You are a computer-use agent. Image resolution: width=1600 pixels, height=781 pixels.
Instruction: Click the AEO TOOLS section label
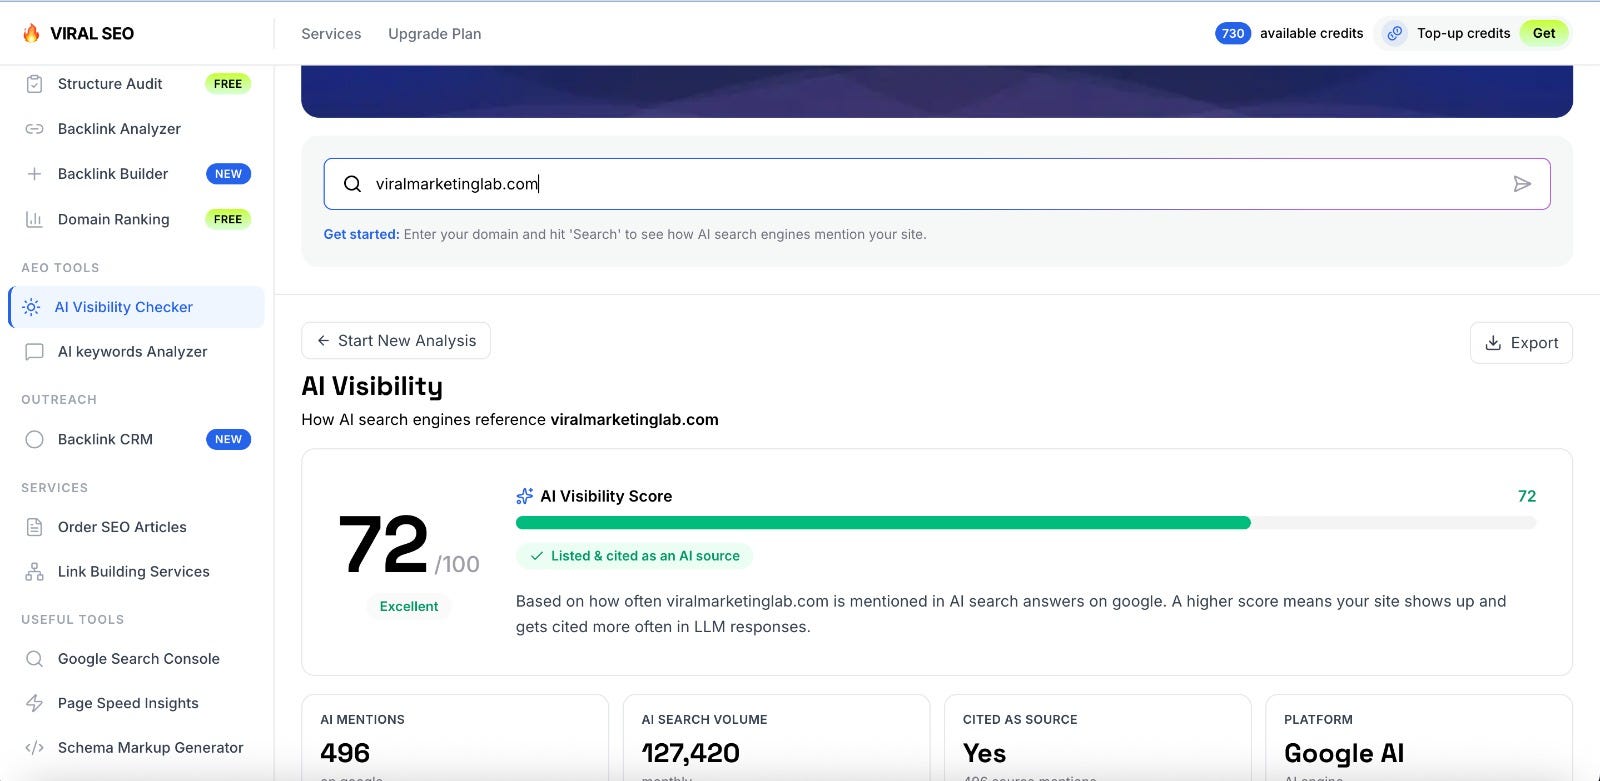tap(60, 268)
